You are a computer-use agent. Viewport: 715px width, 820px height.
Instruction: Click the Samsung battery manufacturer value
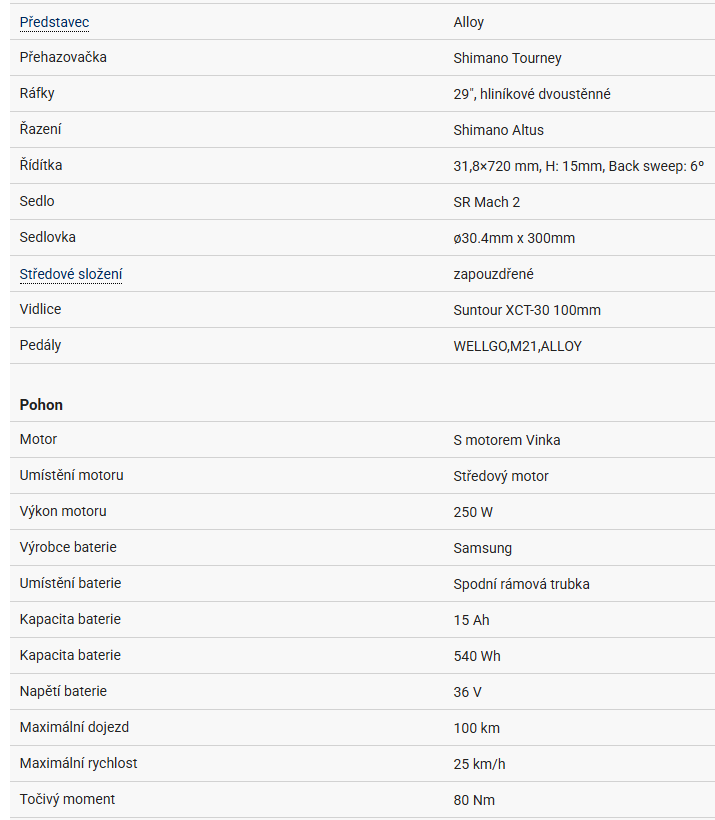pos(482,548)
